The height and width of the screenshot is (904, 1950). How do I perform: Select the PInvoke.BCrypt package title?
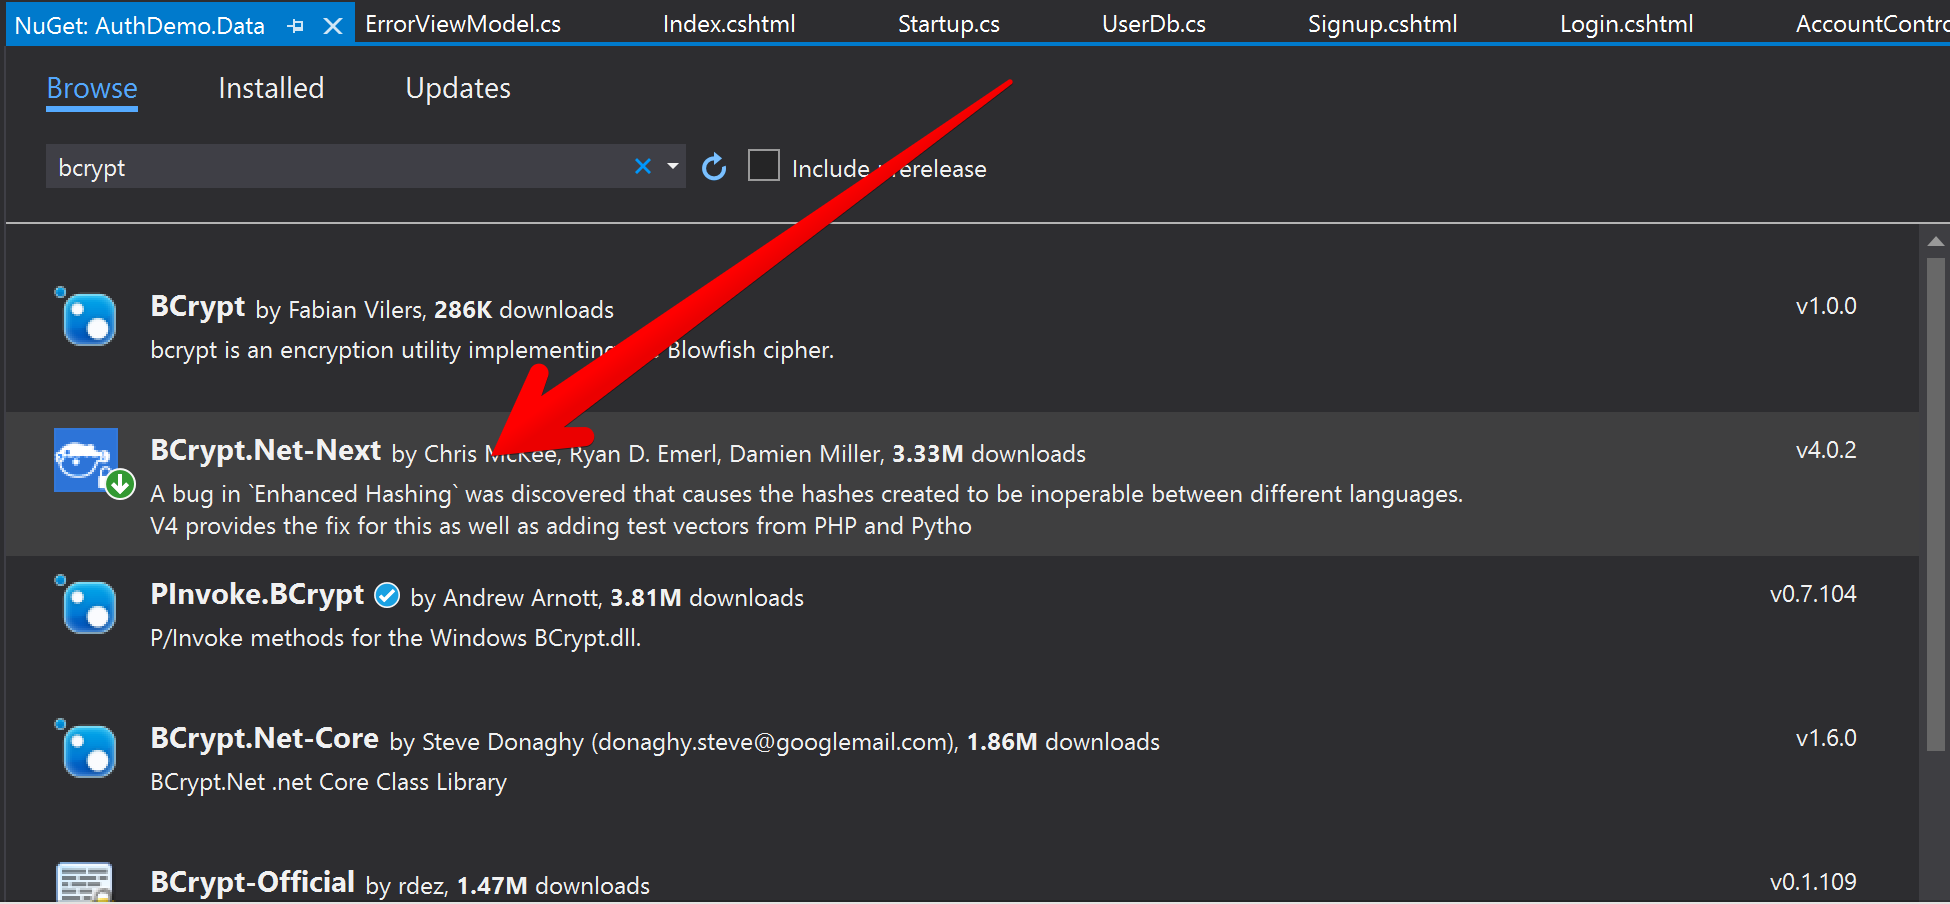[x=257, y=595]
